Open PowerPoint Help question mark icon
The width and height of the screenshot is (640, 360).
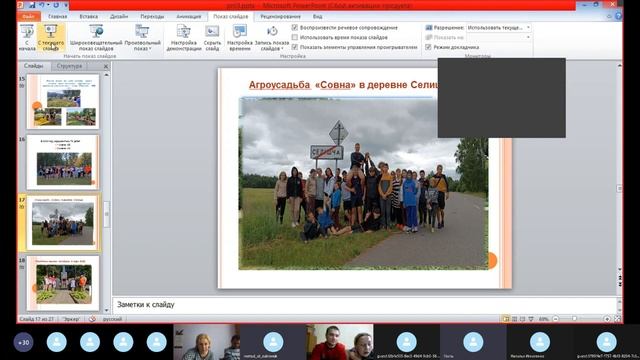tap(618, 16)
